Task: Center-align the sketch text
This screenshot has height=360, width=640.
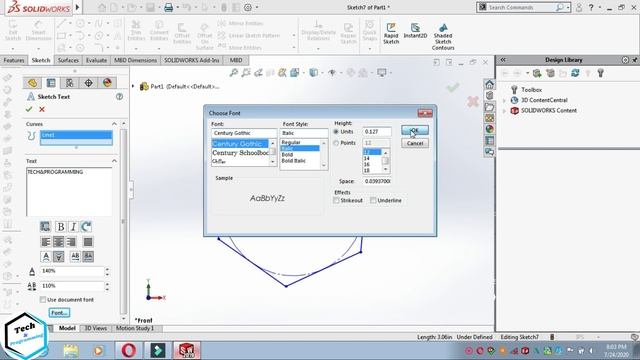Action: point(58,242)
